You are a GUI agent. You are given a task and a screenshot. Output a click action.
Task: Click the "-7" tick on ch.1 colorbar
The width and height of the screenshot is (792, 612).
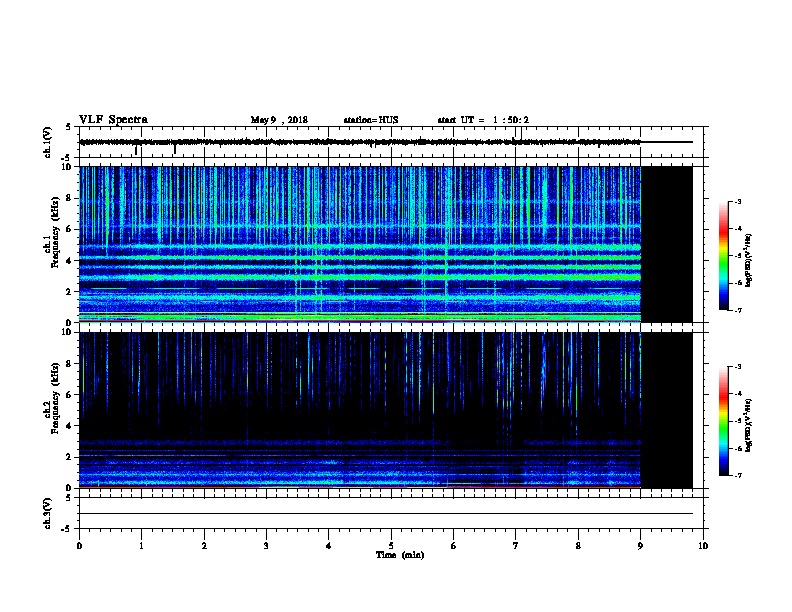point(737,310)
